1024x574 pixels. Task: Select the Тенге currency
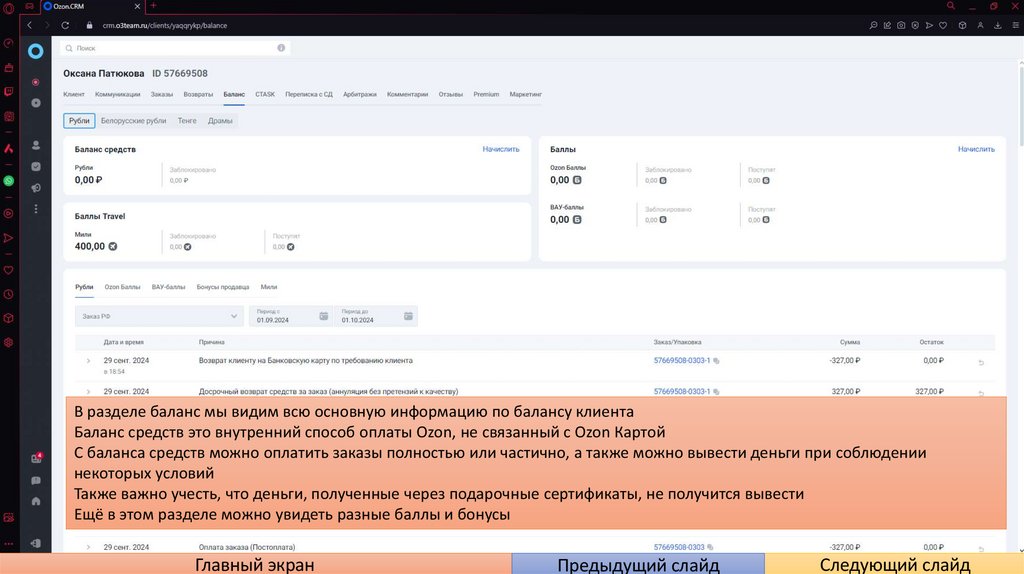[187, 121]
